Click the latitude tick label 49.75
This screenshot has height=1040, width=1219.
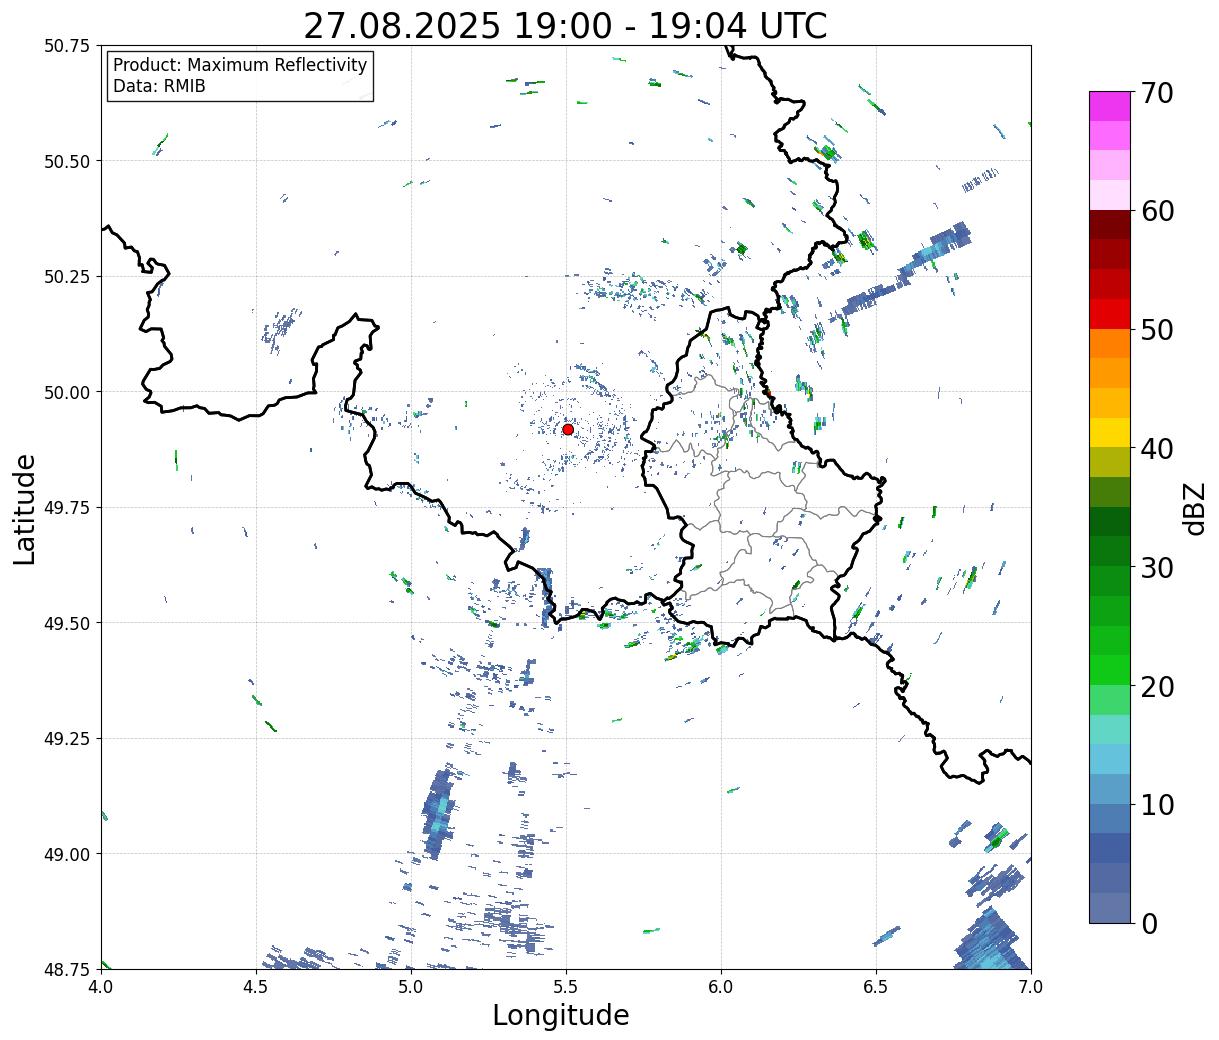tap(67, 508)
